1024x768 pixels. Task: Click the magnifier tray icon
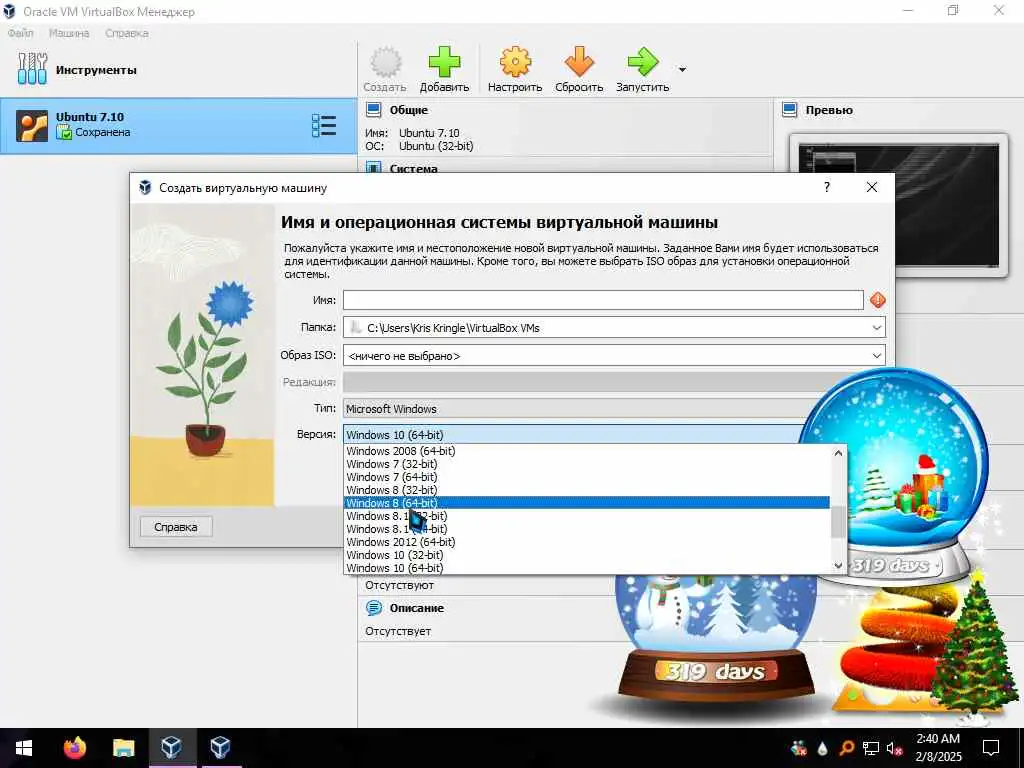coord(846,748)
